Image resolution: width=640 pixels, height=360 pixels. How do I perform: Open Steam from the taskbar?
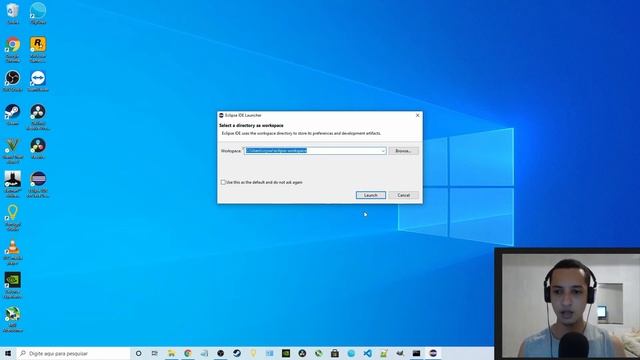click(x=237, y=353)
